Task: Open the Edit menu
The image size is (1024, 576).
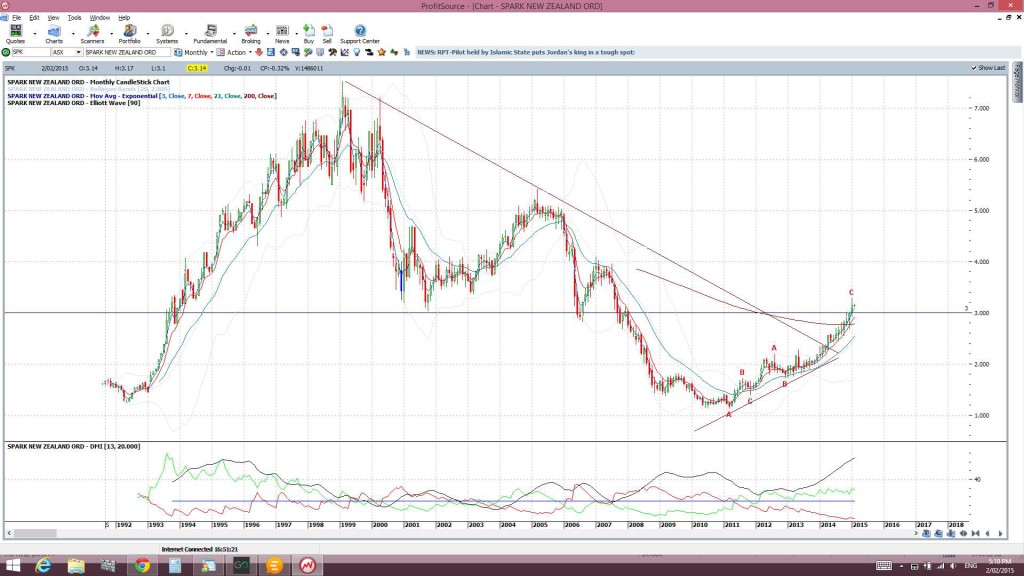Action: pos(34,18)
